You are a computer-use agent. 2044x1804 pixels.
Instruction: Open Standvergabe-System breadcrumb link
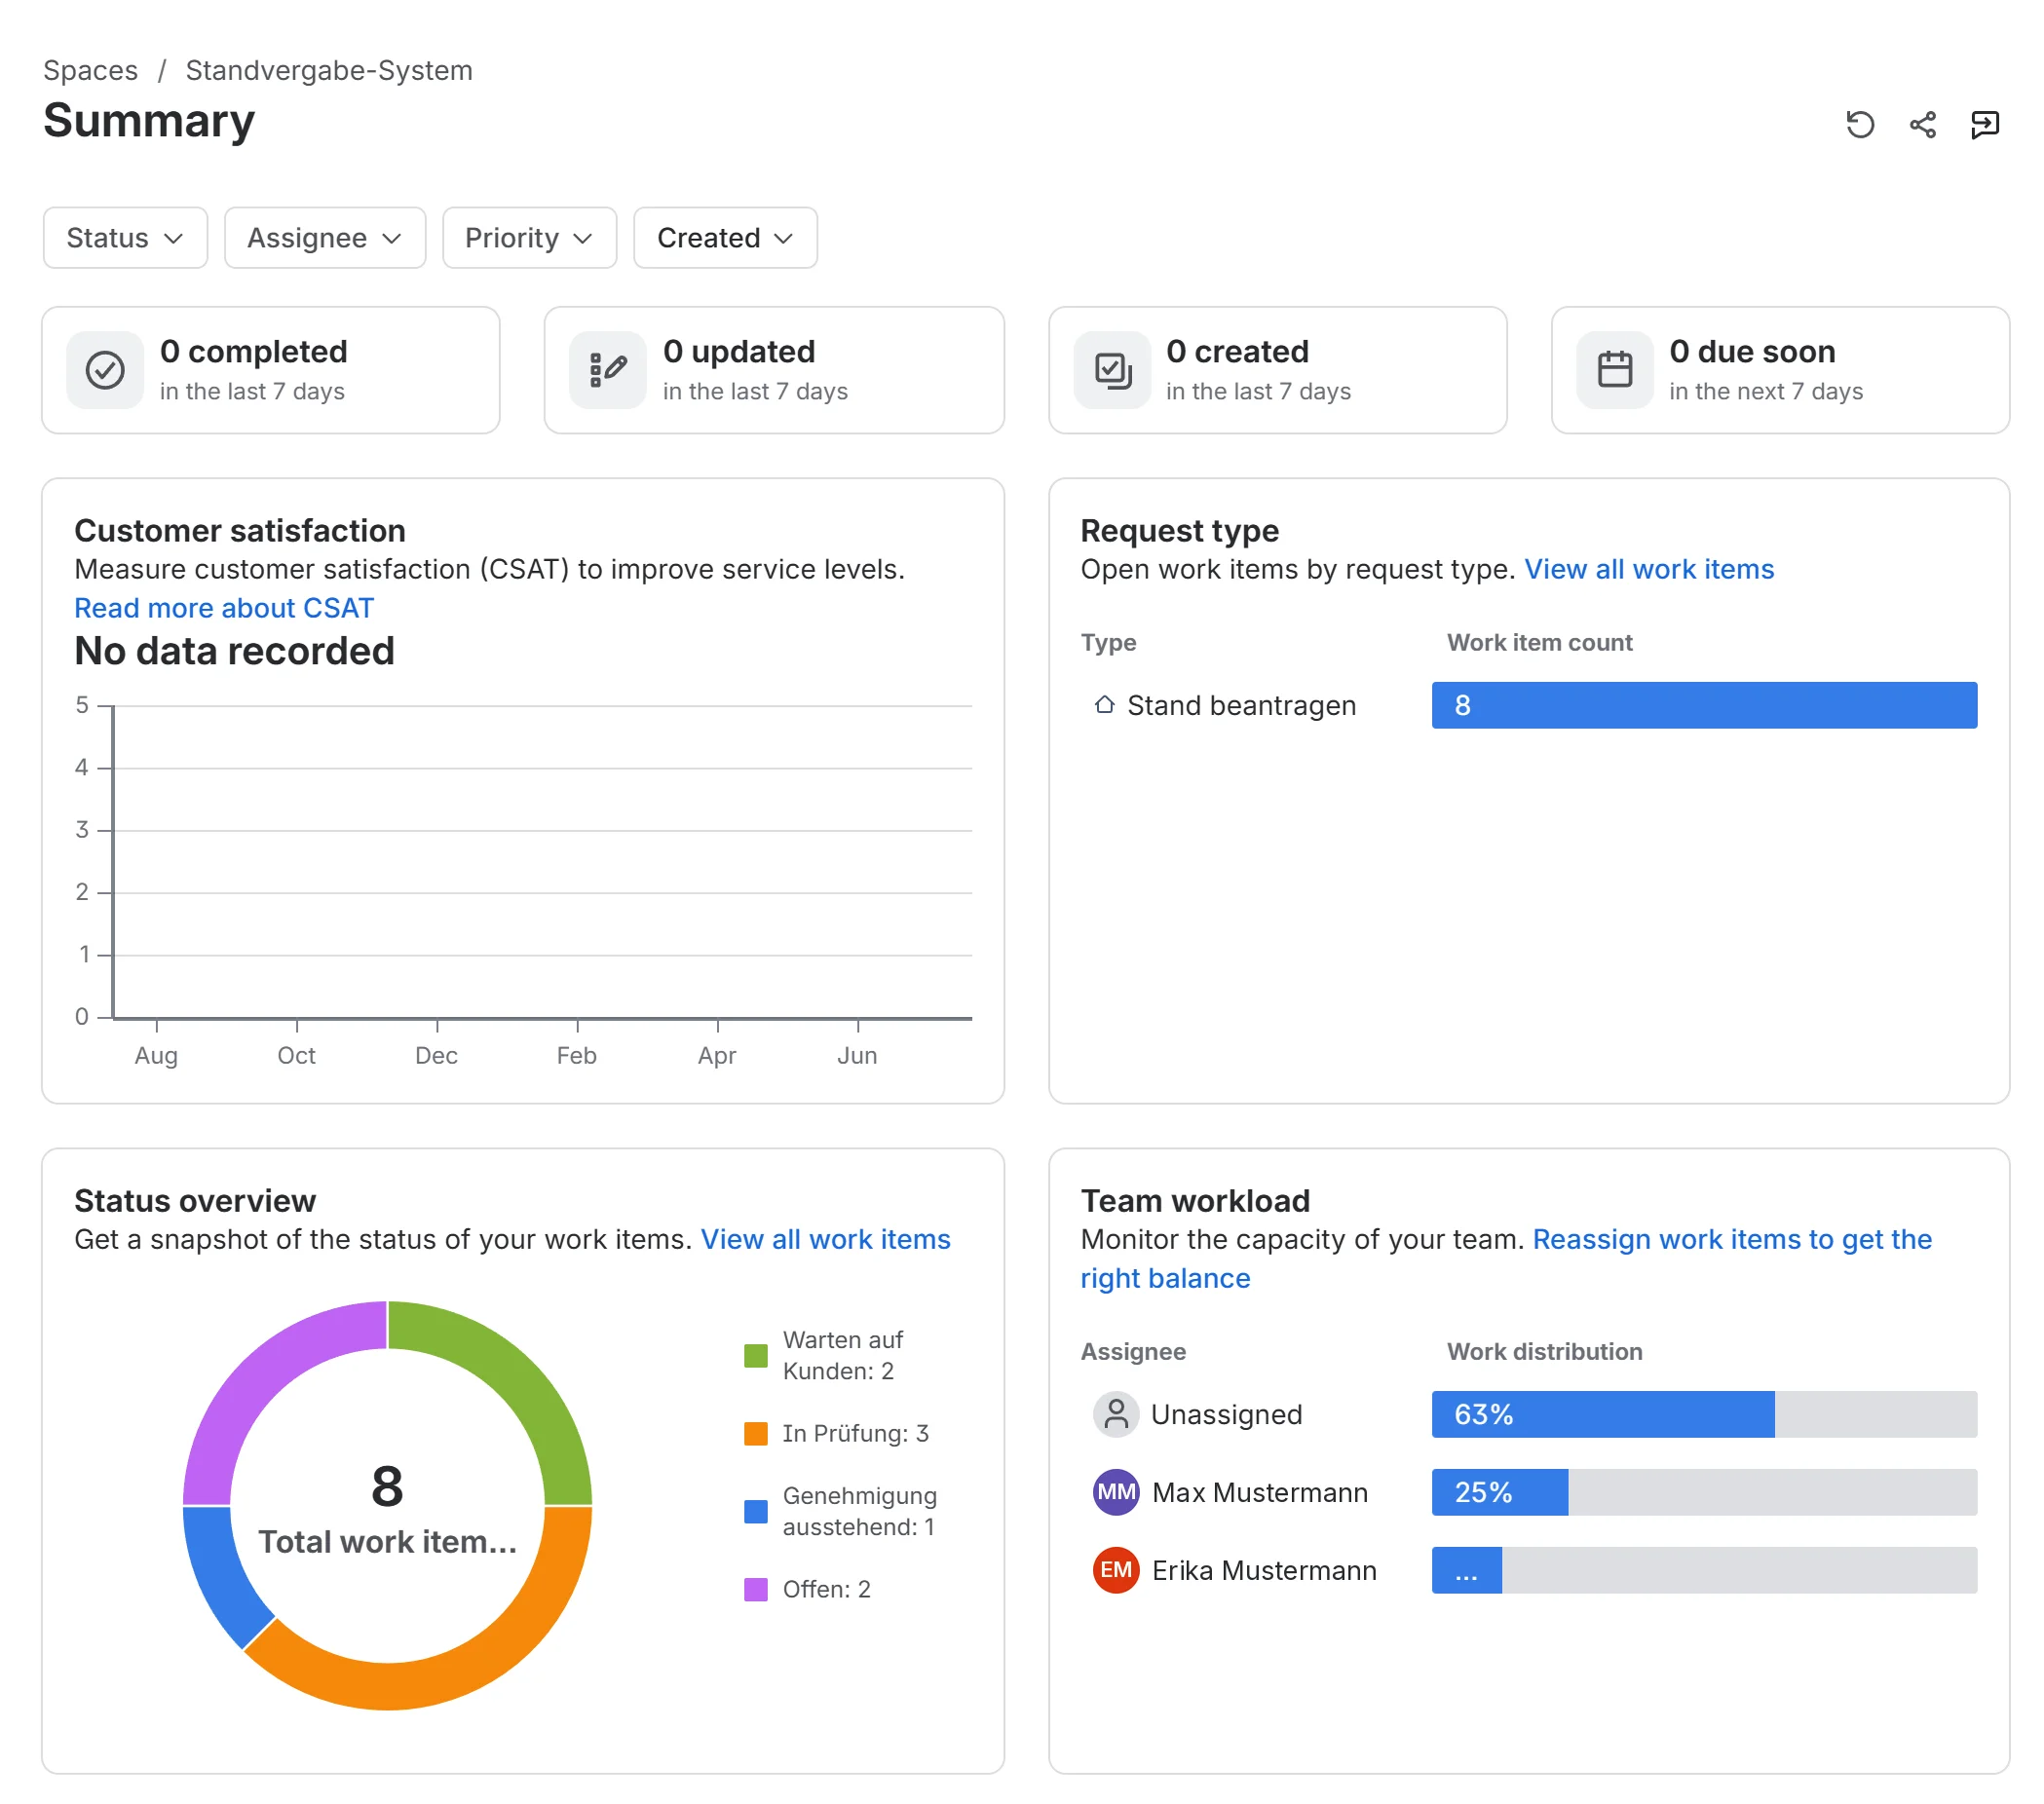329,70
